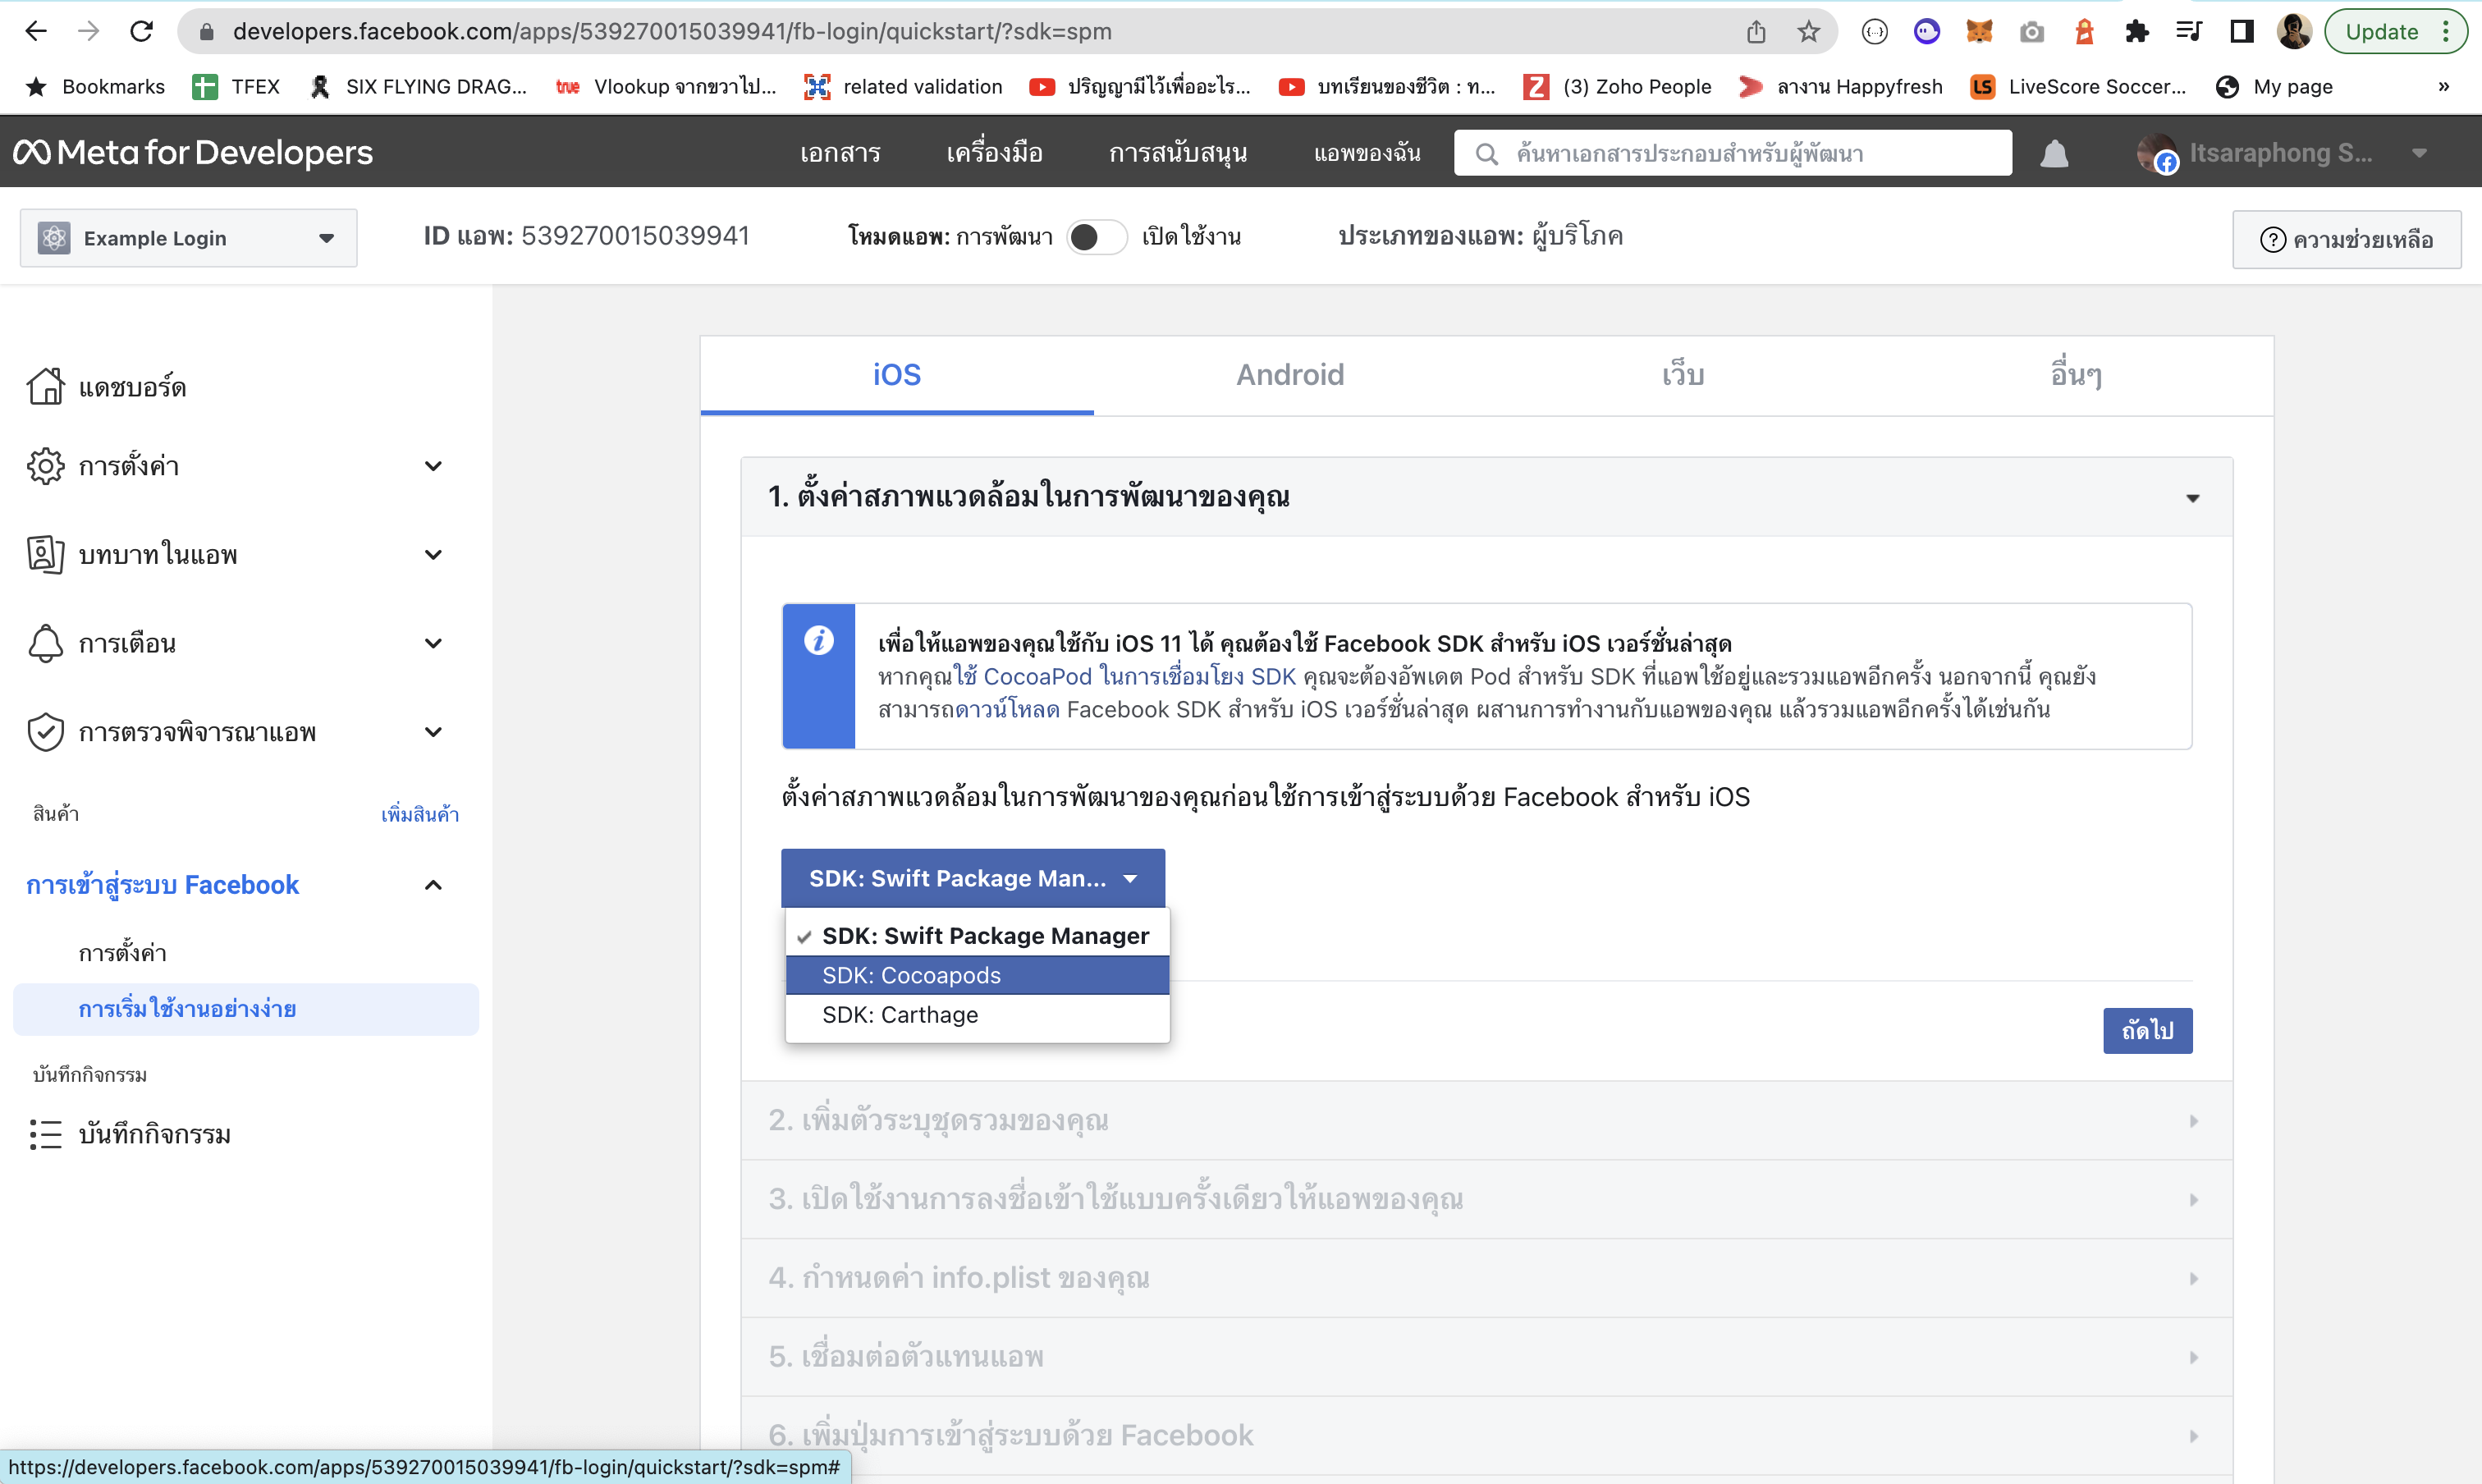Select SDK: Carthage option

click(x=977, y=1015)
